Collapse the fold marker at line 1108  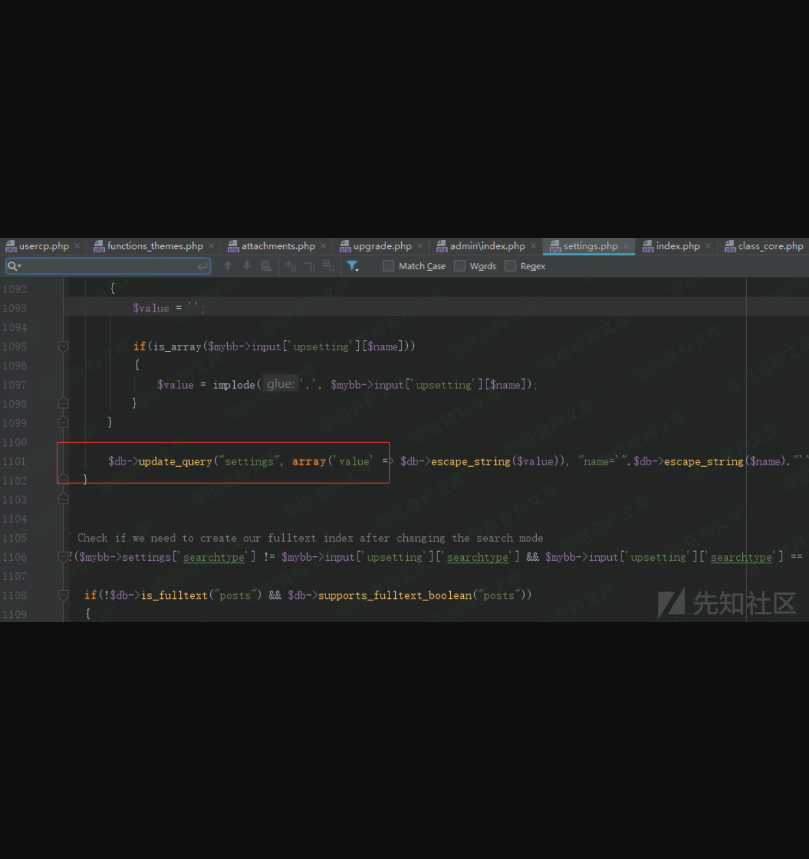(x=64, y=596)
